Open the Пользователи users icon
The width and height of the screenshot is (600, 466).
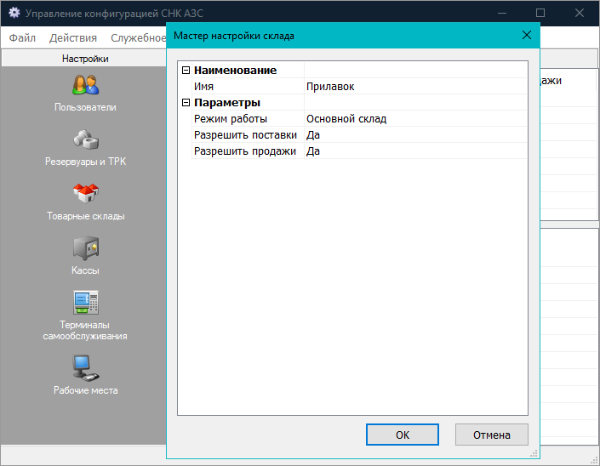click(x=85, y=86)
